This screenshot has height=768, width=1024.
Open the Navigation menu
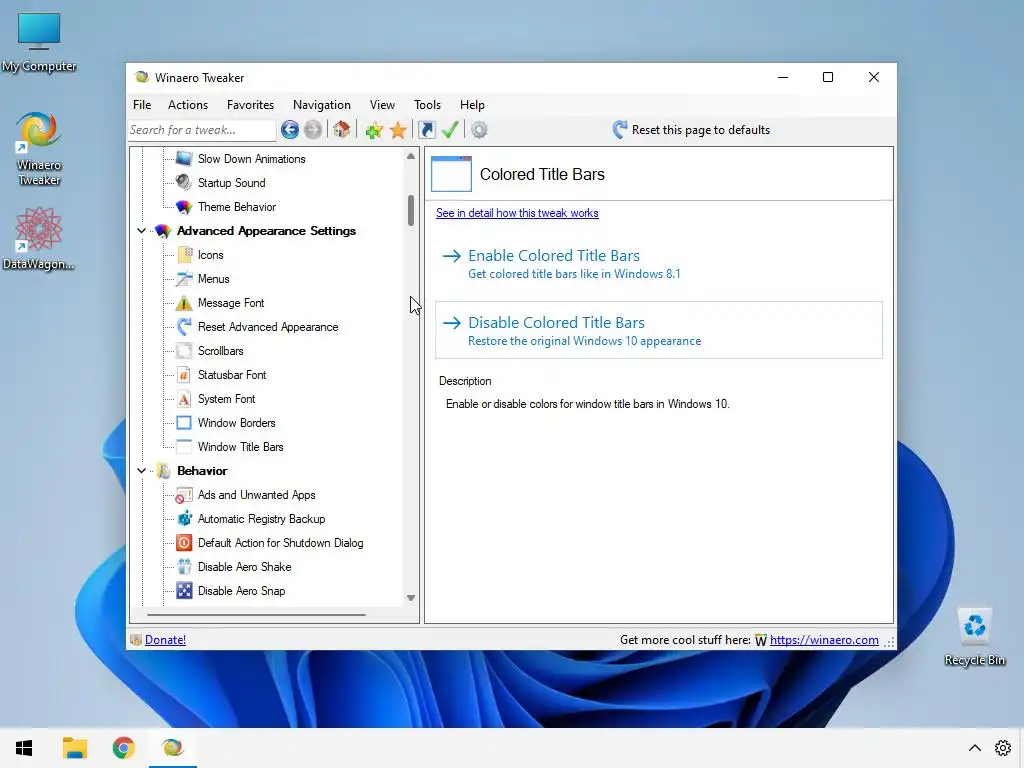(x=322, y=105)
